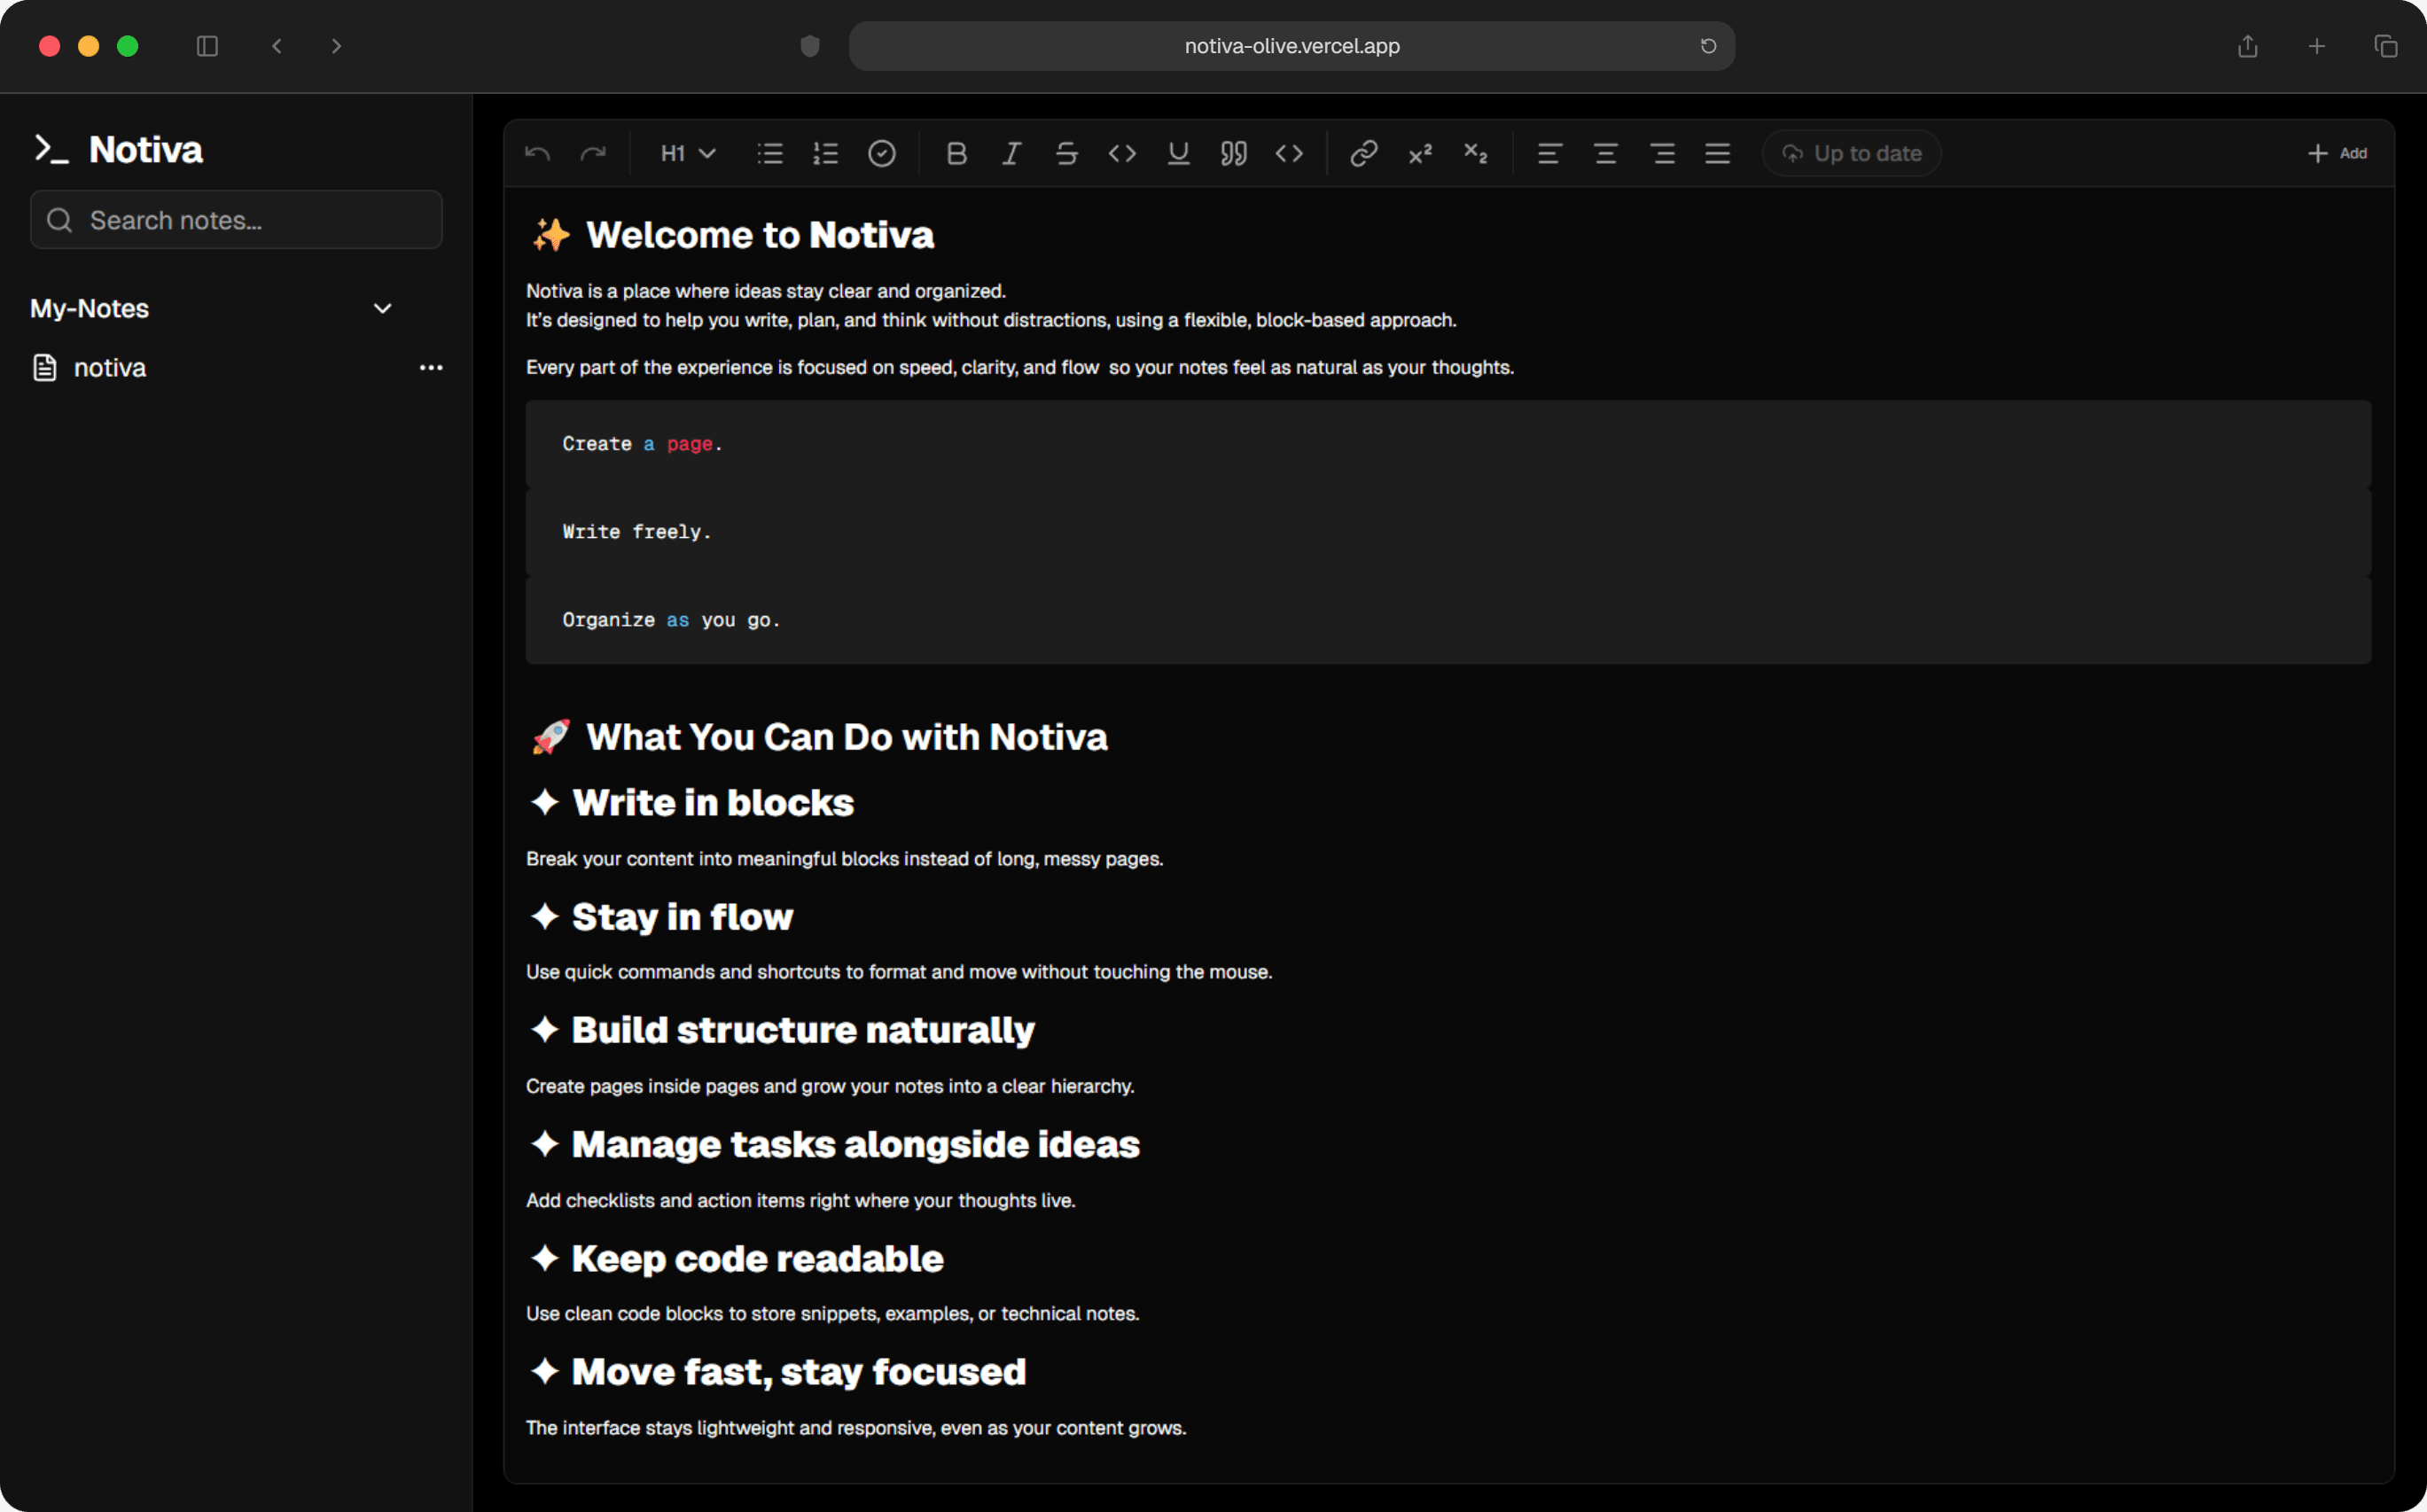The image size is (2427, 1512).
Task: Click the redo arrow in the editor toolbar
Action: [x=593, y=153]
